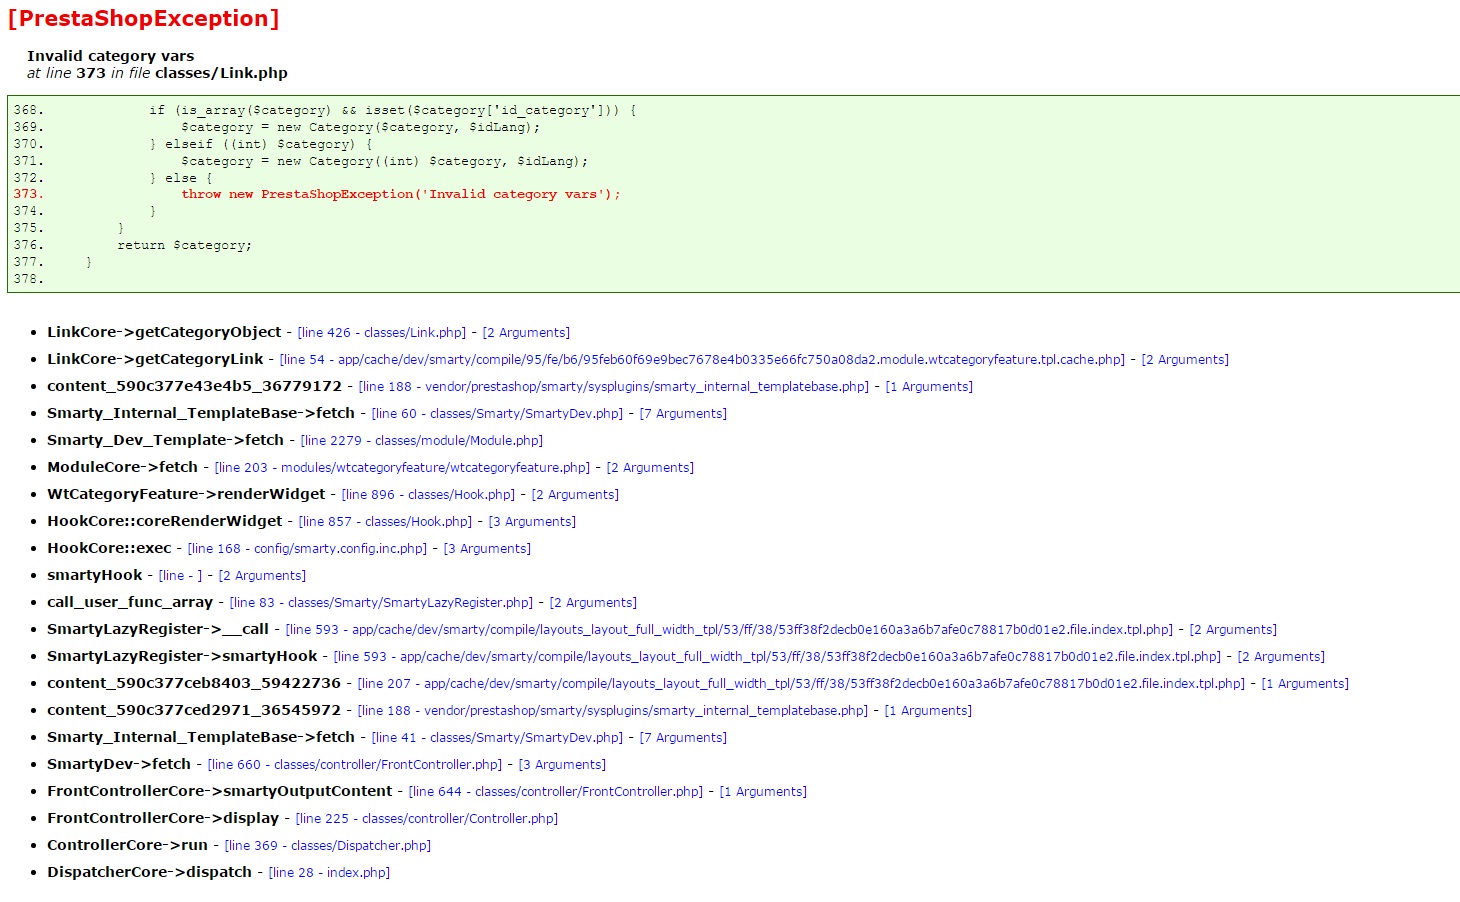1460x902 pixels.
Task: Show 3 Arguments for SmartyDev->fetch
Action: pos(562,765)
